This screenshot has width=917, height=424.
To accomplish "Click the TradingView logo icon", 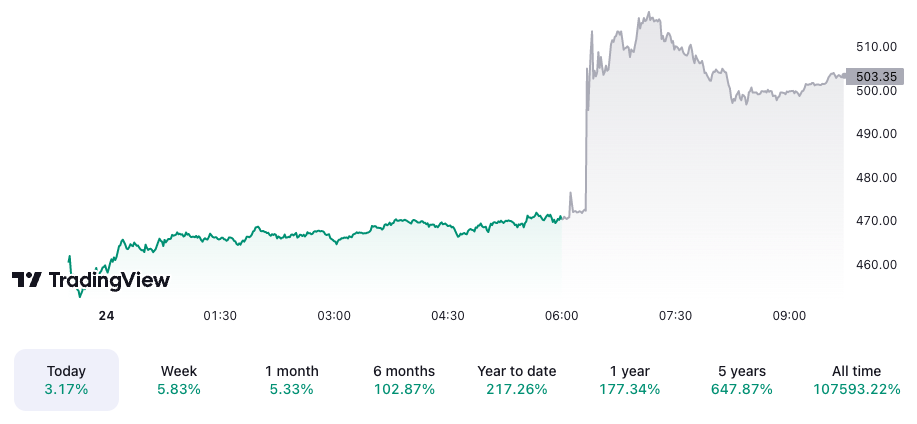I will tap(27, 280).
